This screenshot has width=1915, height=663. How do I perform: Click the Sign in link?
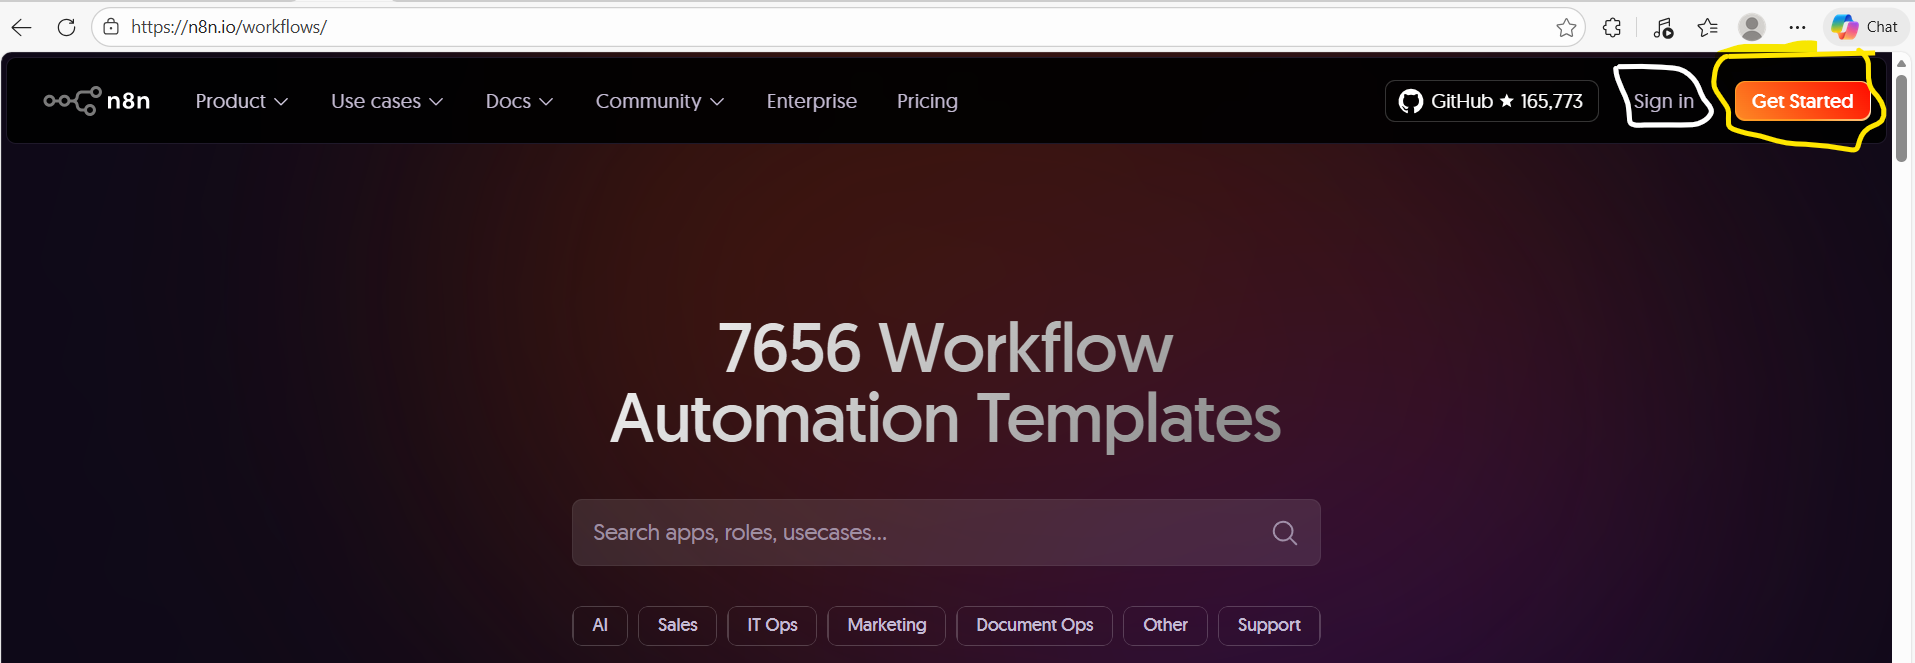[x=1664, y=101]
